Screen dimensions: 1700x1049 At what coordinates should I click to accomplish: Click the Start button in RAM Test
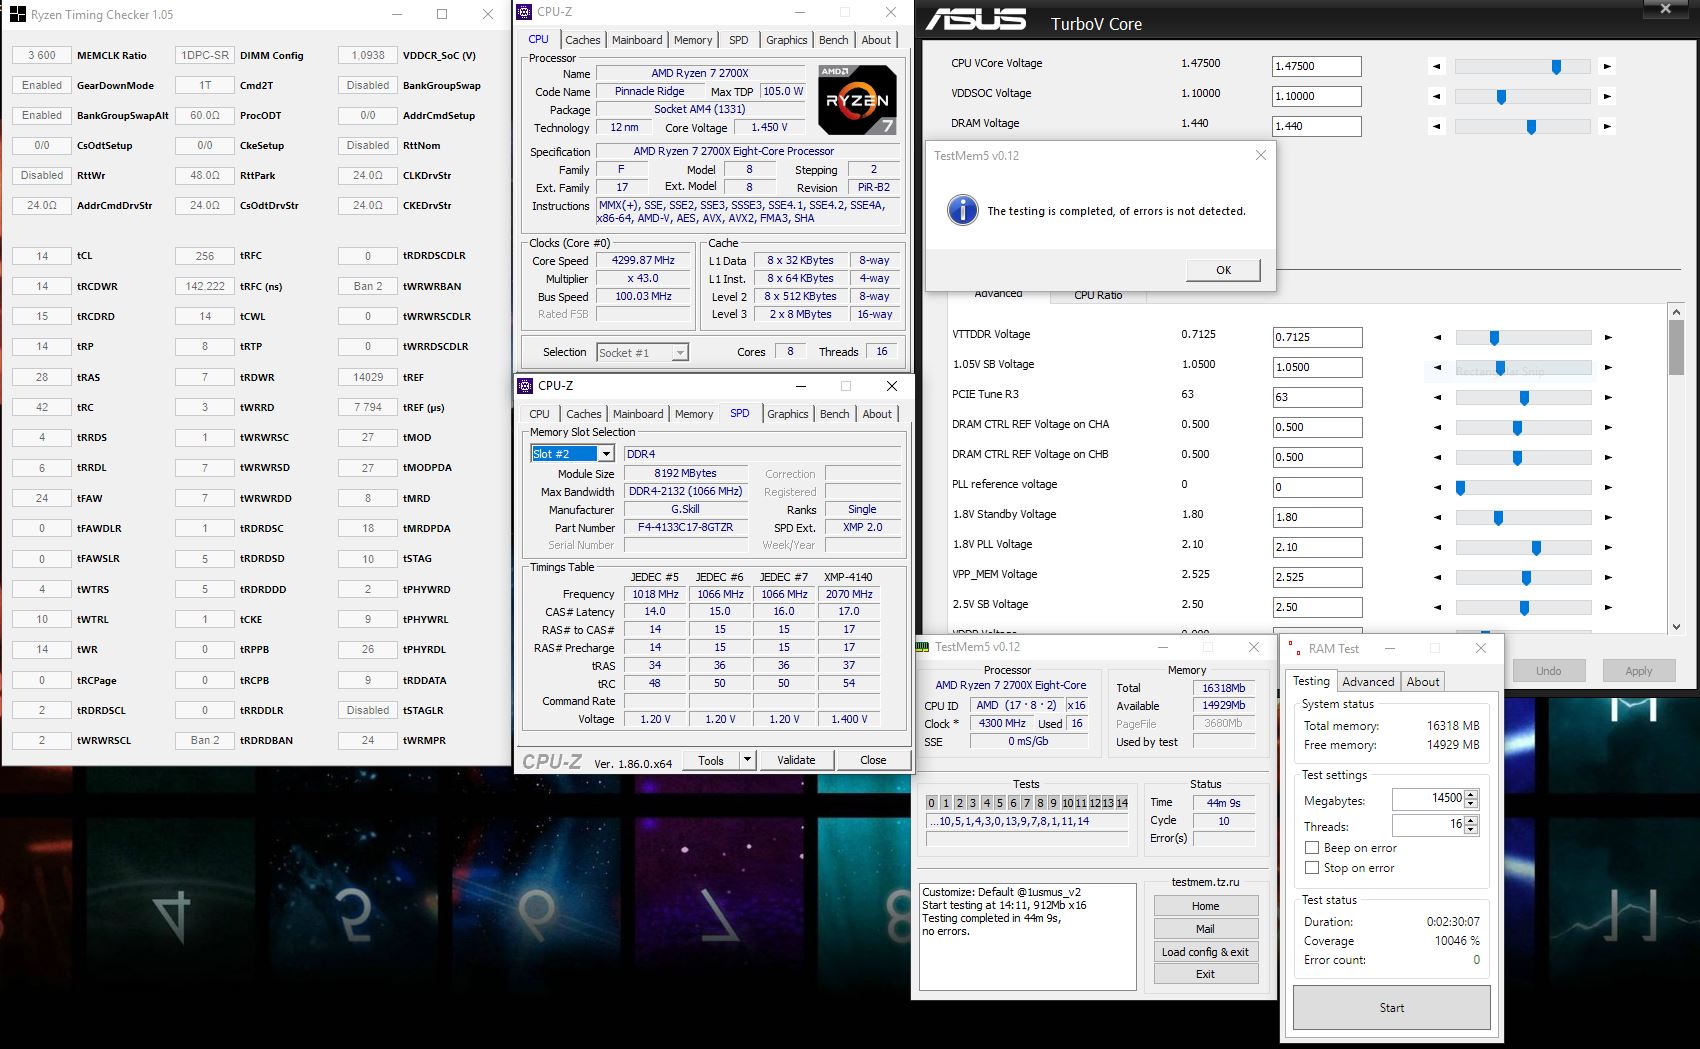click(x=1391, y=1008)
